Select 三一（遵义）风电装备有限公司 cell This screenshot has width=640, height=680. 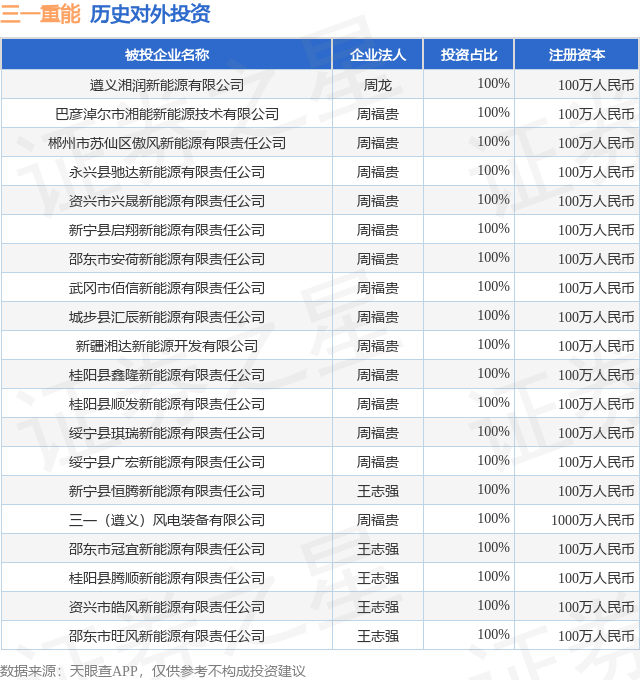167,520
